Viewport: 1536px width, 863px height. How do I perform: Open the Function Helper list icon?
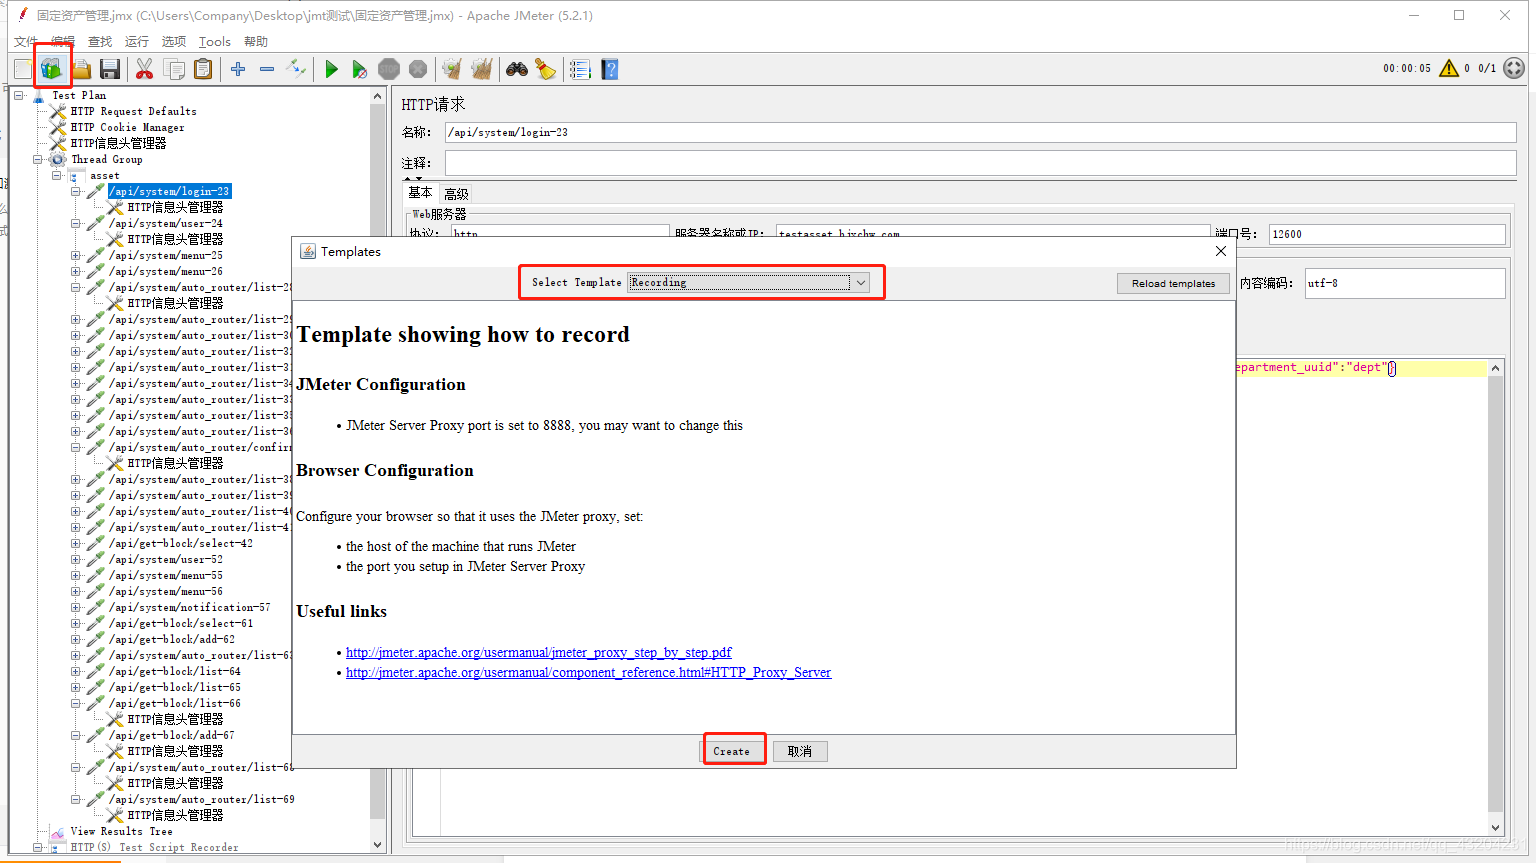pyautogui.click(x=580, y=69)
